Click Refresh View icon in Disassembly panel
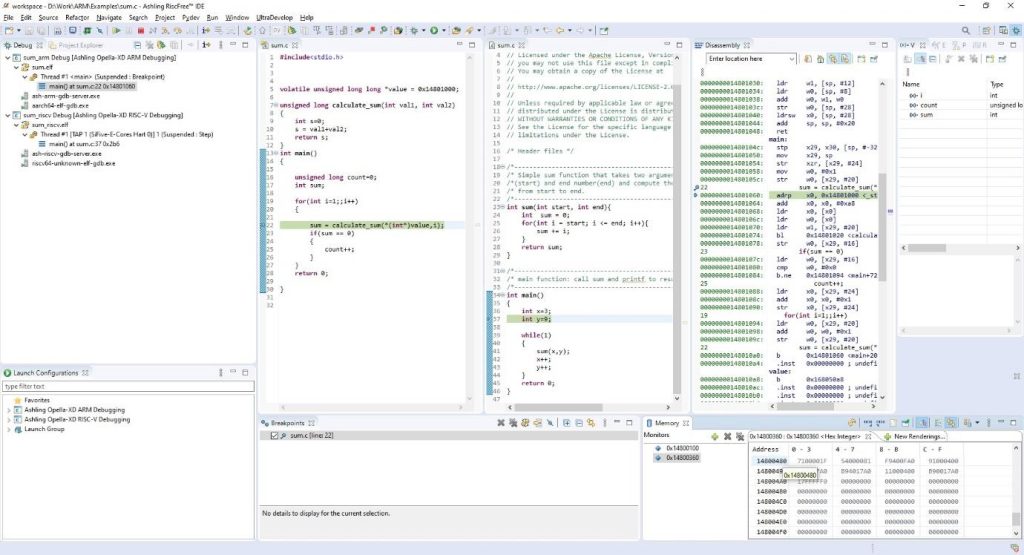 click(x=808, y=59)
